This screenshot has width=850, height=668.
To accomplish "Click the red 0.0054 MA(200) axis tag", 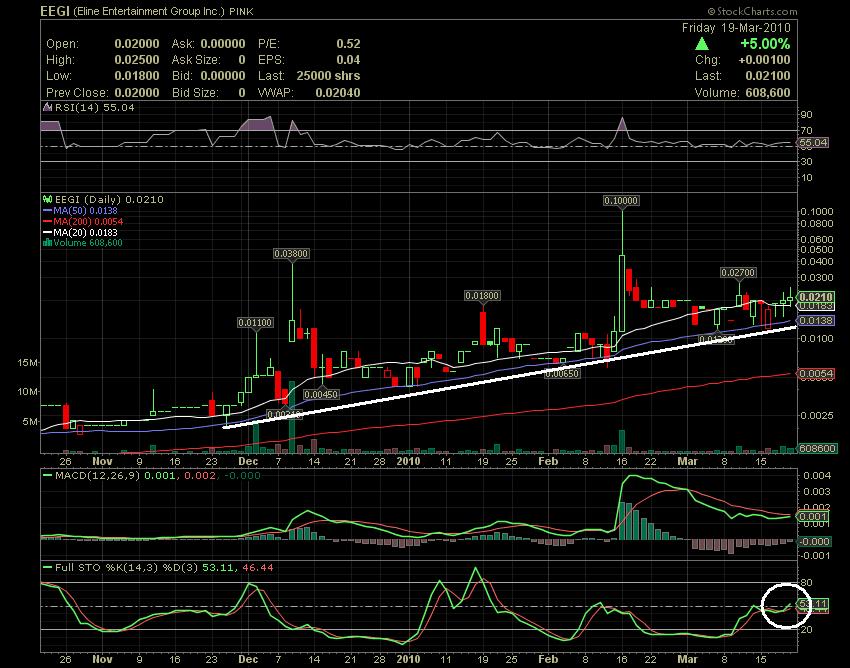I will [816, 374].
